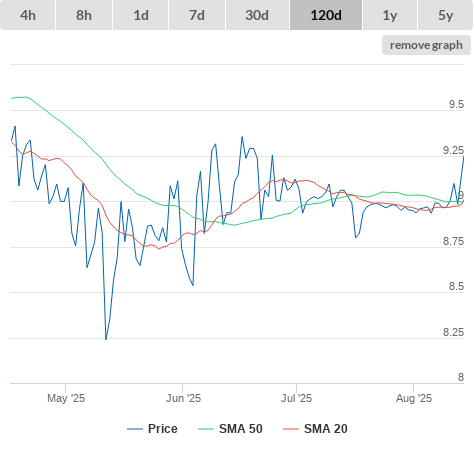The height and width of the screenshot is (455, 474).
Task: Click the active 120d range tab
Action: pyautogui.click(x=326, y=15)
